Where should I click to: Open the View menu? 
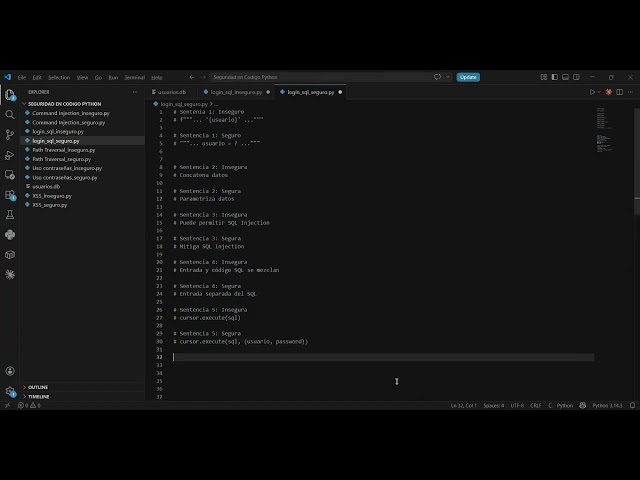pos(82,78)
